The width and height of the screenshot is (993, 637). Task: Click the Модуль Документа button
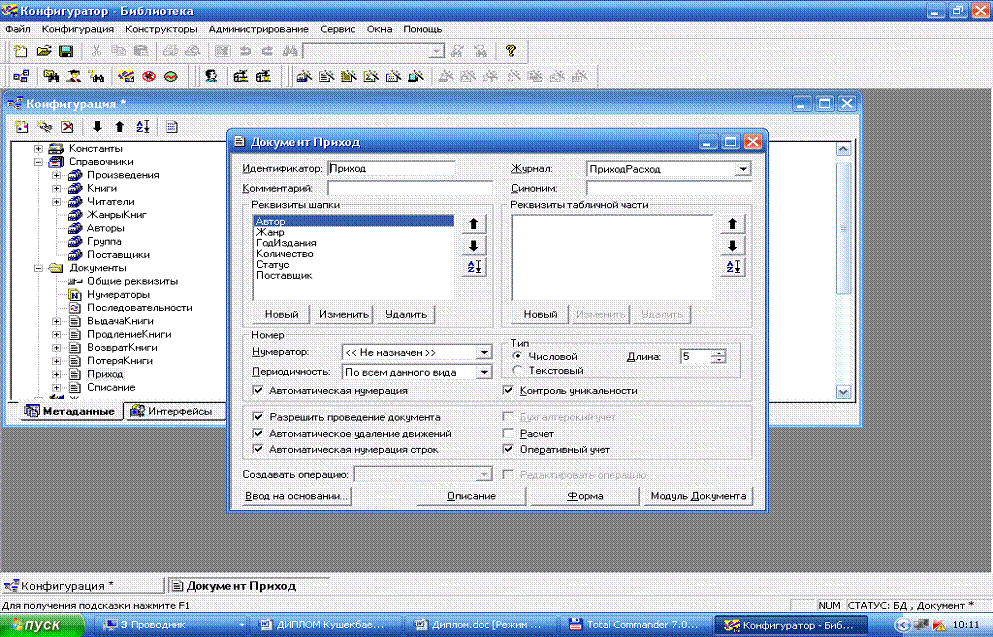(697, 496)
